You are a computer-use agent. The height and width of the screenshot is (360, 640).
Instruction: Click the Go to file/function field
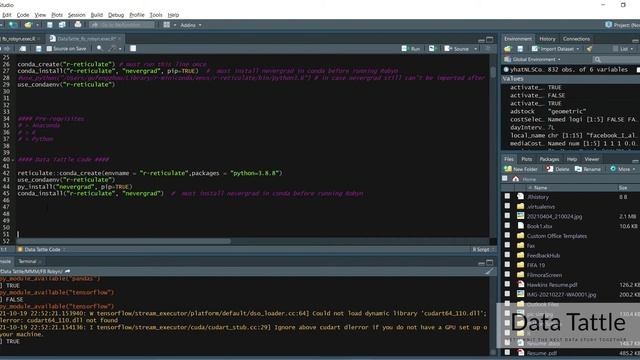(122, 25)
